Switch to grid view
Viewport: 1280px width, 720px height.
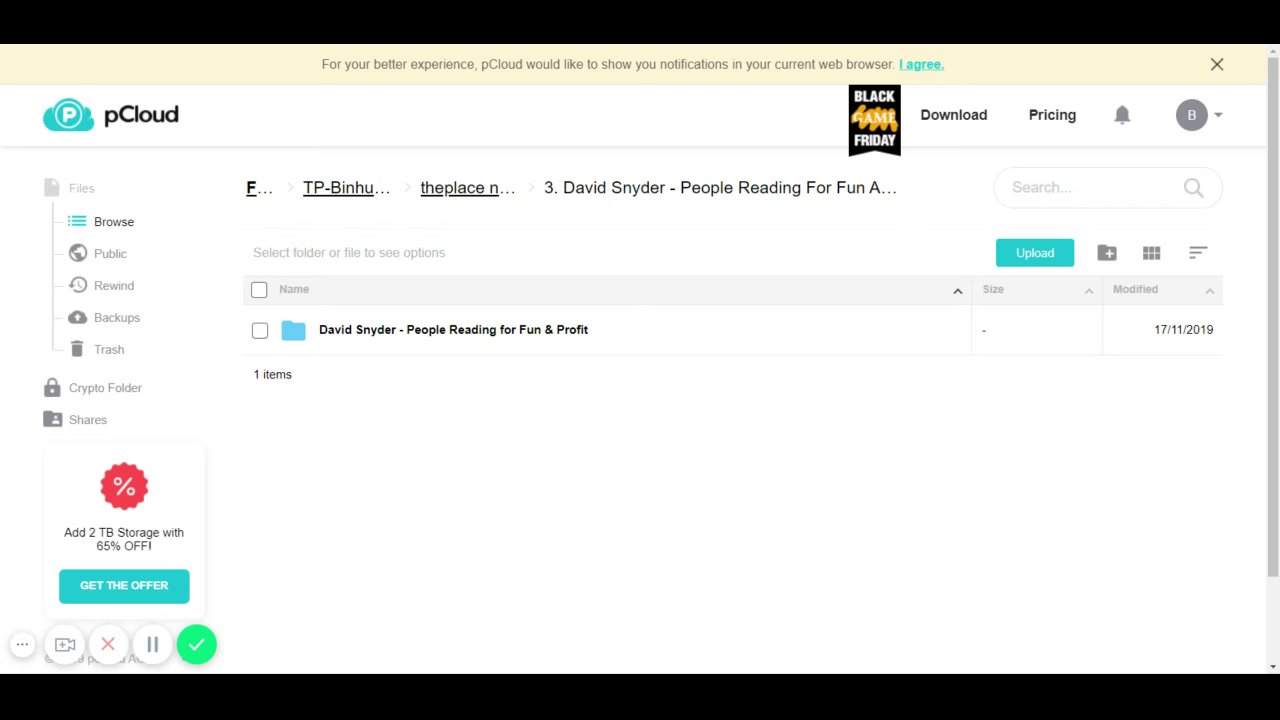(x=1151, y=253)
